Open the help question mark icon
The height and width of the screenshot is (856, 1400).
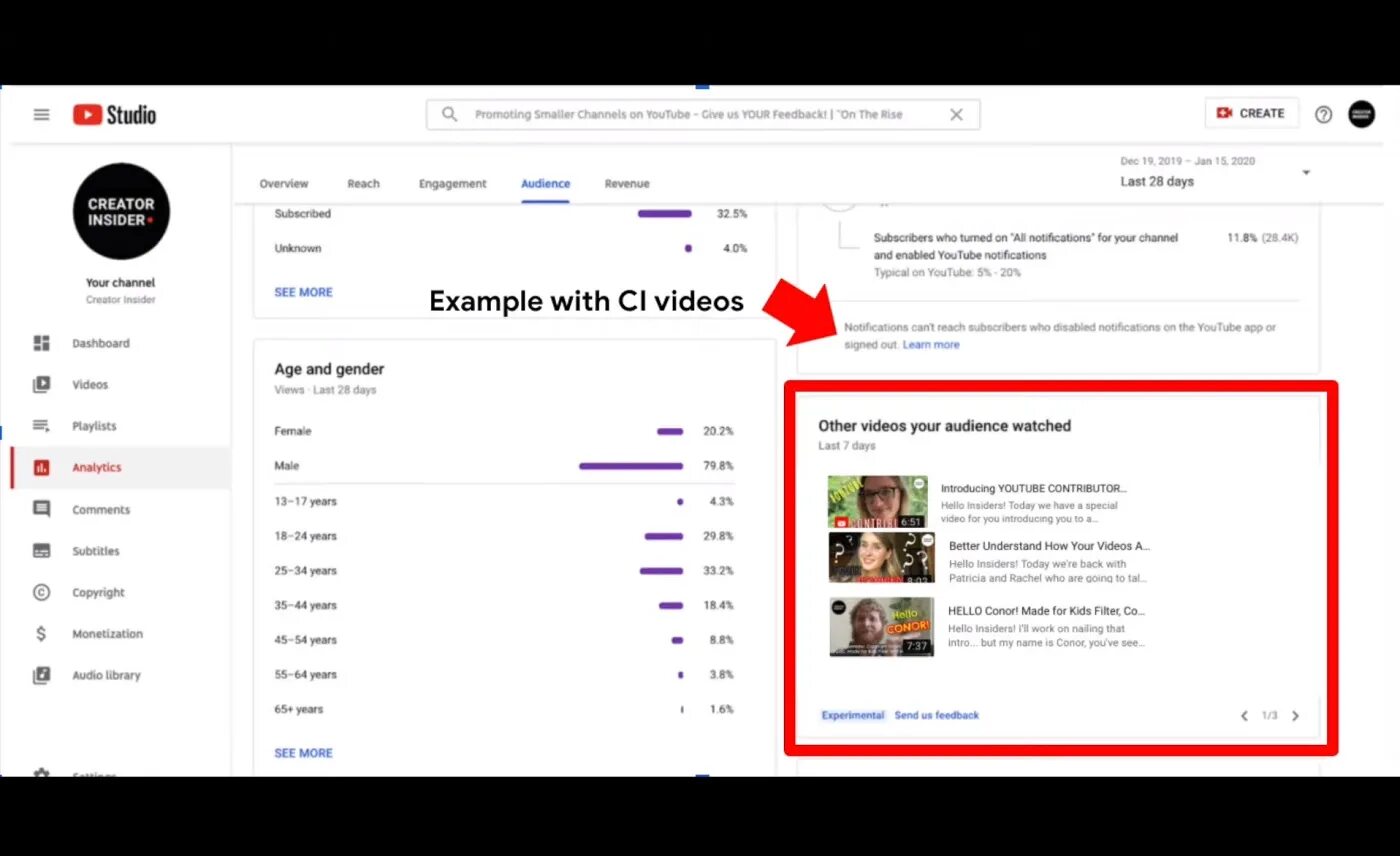(1323, 114)
